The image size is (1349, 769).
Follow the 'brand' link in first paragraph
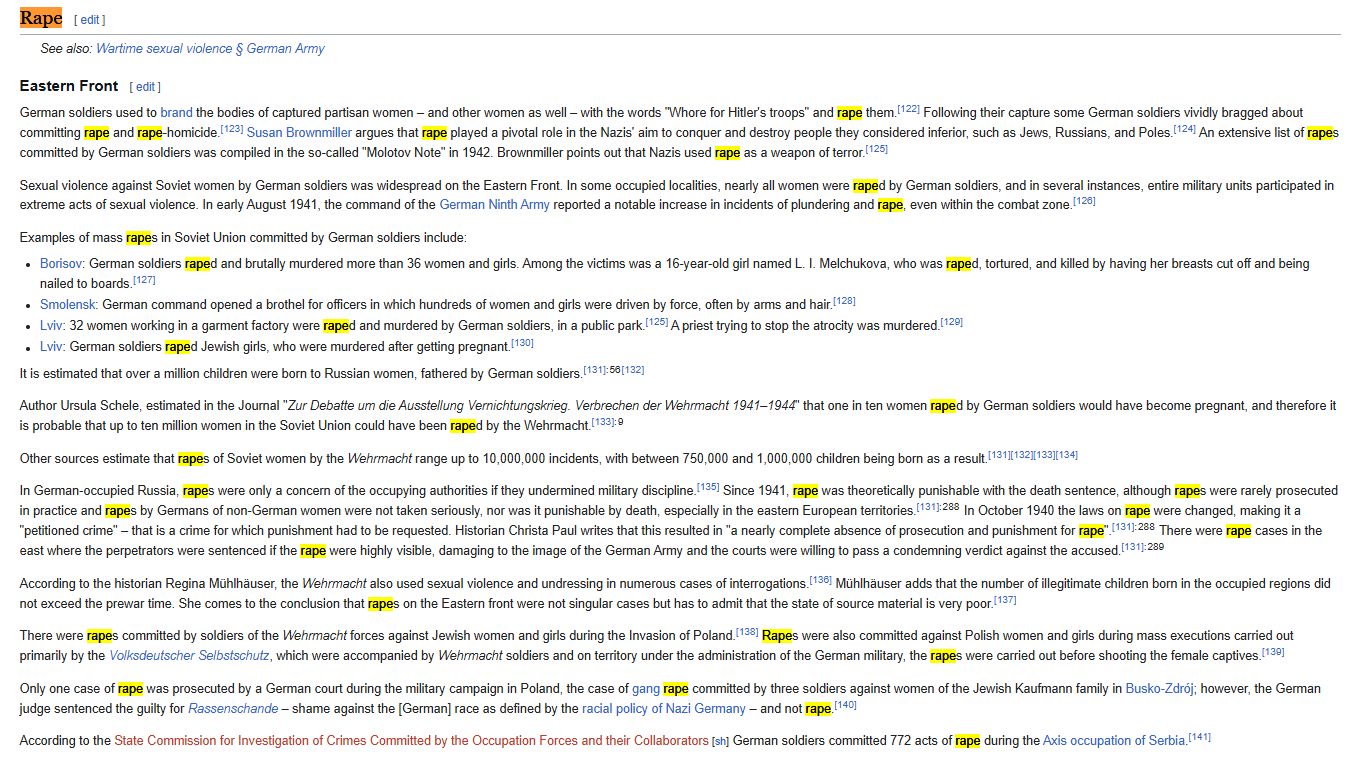(x=176, y=112)
